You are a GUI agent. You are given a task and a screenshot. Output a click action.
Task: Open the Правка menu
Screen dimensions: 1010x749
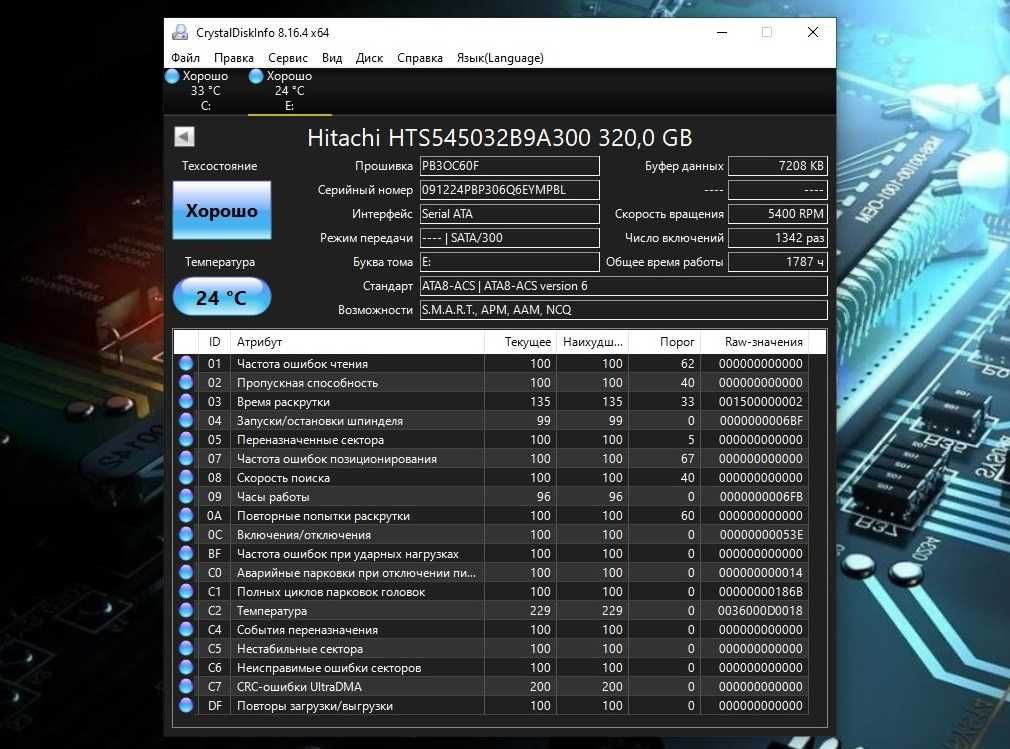(x=233, y=58)
